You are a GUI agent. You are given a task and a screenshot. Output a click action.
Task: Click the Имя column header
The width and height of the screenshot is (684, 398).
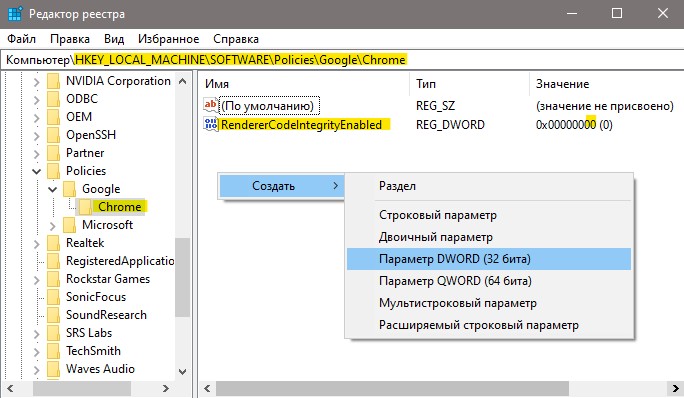304,84
